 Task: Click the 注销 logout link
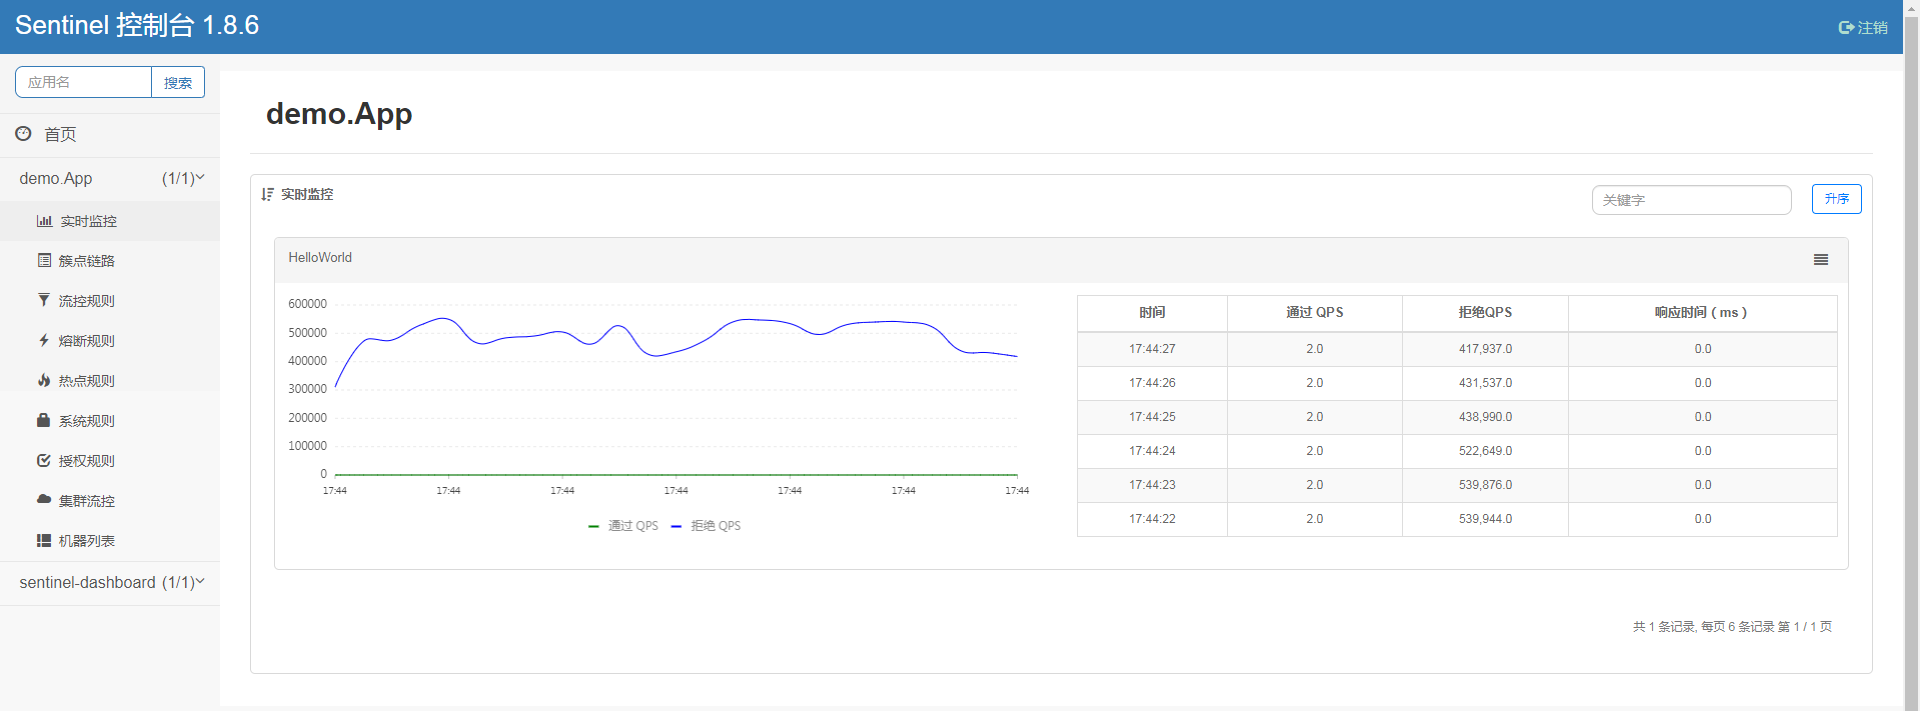click(x=1863, y=28)
